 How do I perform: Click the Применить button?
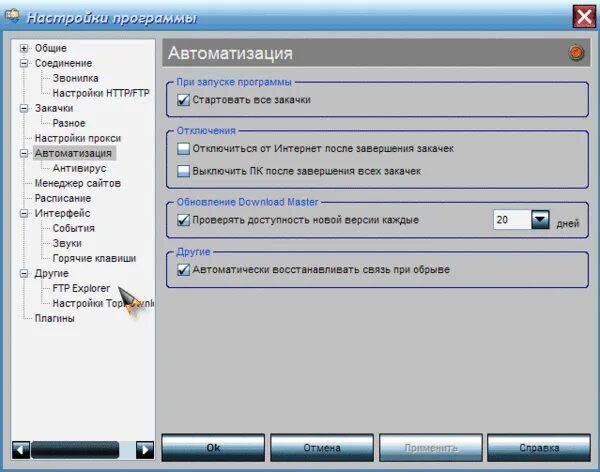pyautogui.click(x=431, y=448)
